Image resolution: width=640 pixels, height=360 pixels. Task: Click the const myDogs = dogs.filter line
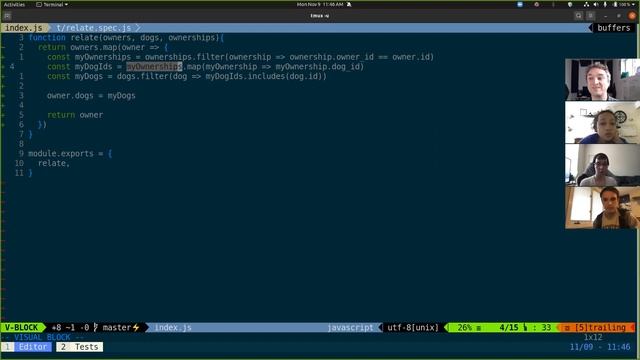pyautogui.click(x=187, y=76)
